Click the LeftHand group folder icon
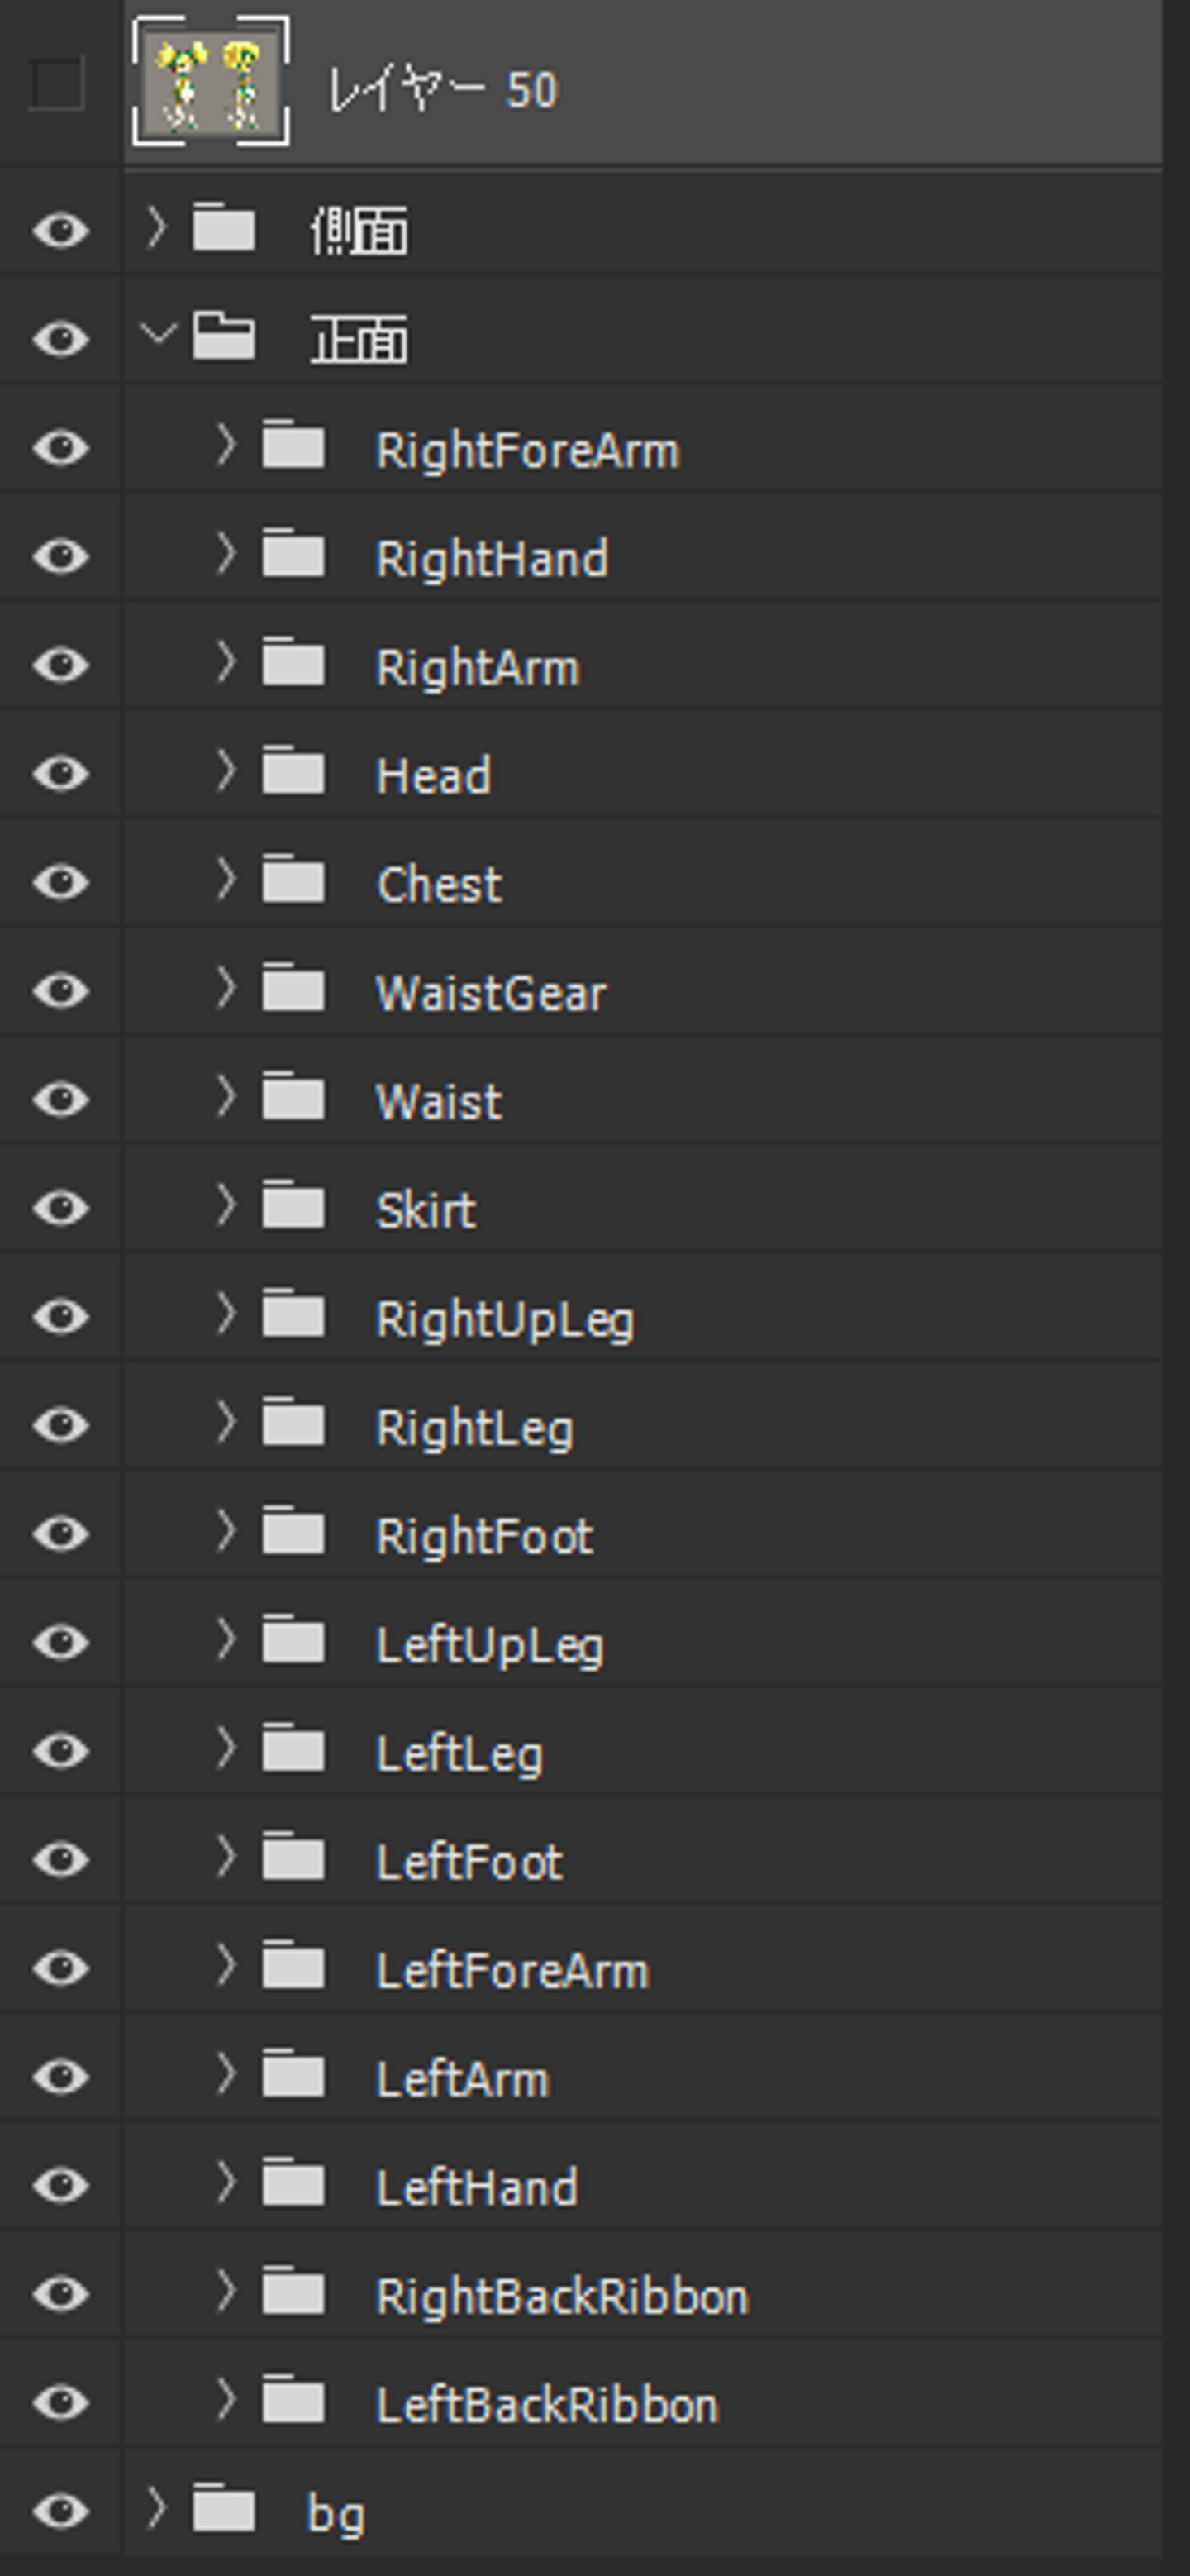Screen dimensions: 1190x2576 click(293, 2185)
